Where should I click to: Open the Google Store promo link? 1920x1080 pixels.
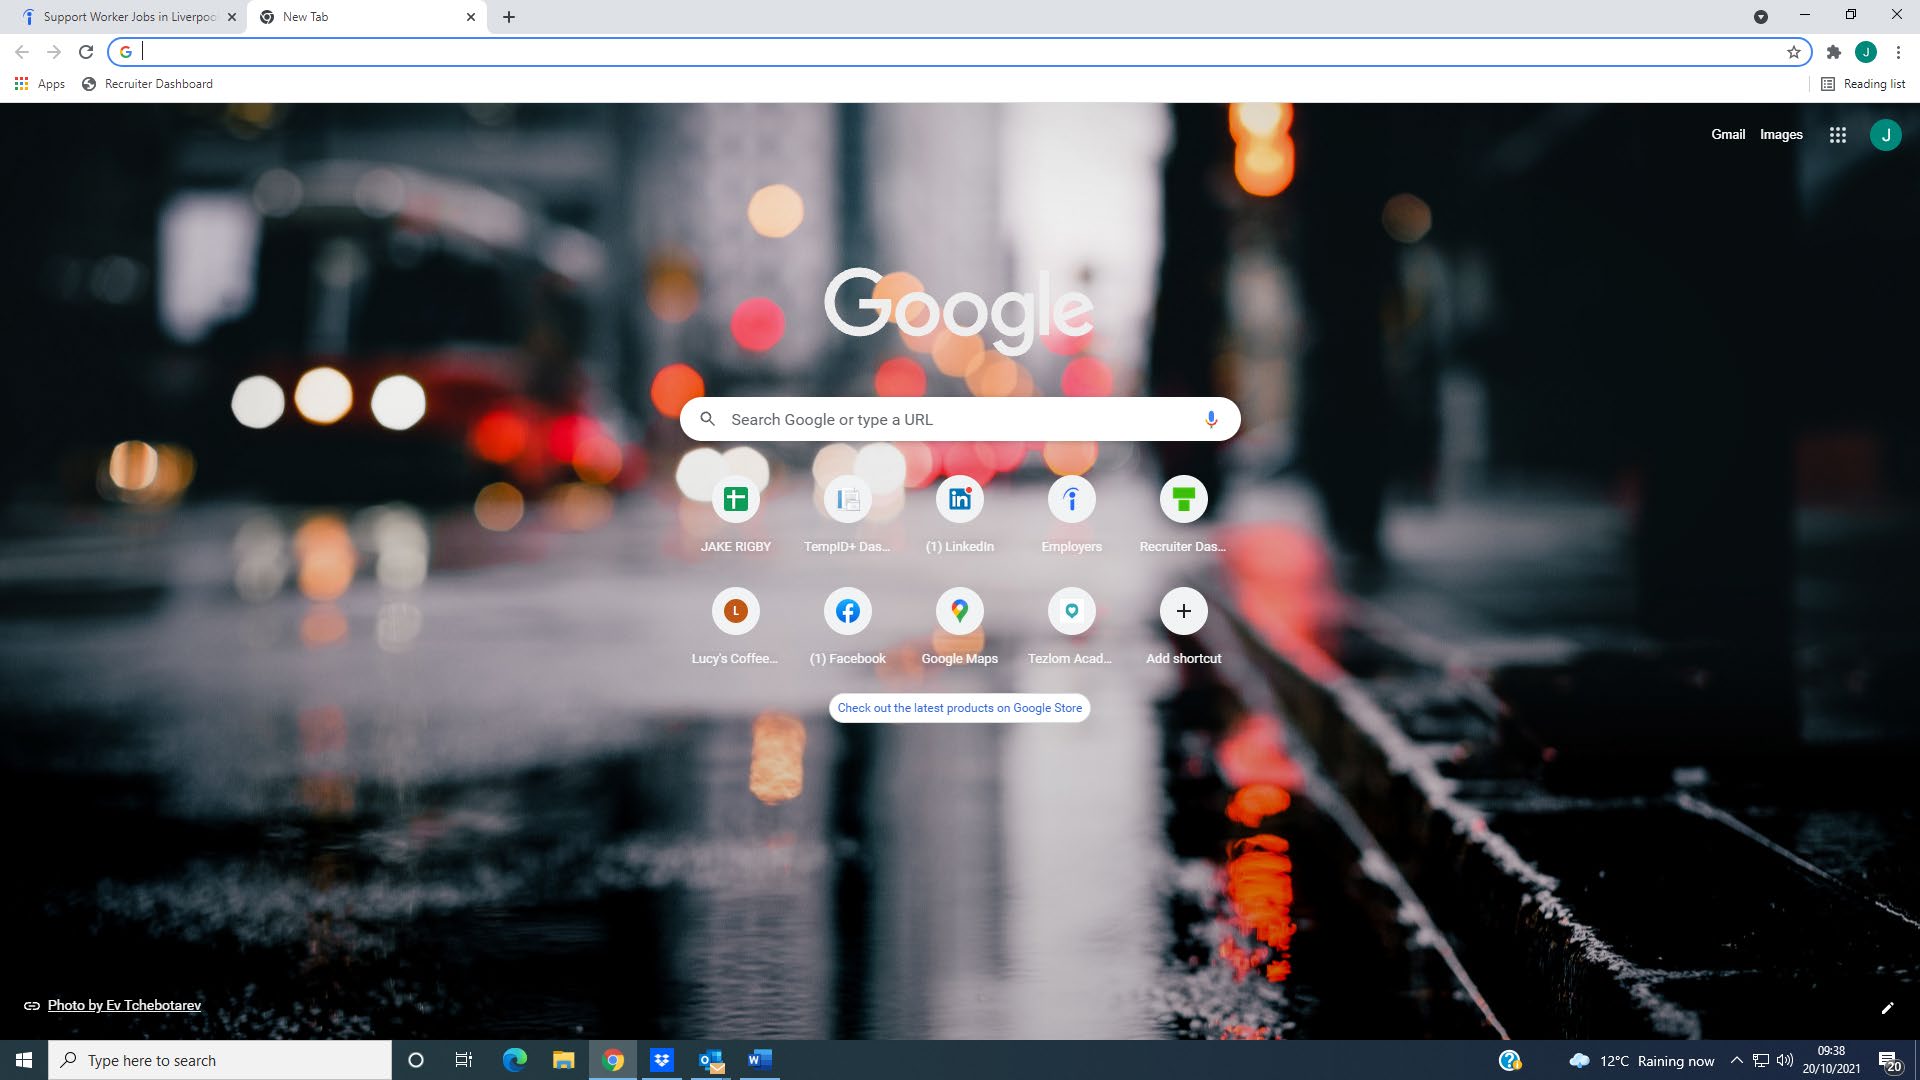coord(959,708)
